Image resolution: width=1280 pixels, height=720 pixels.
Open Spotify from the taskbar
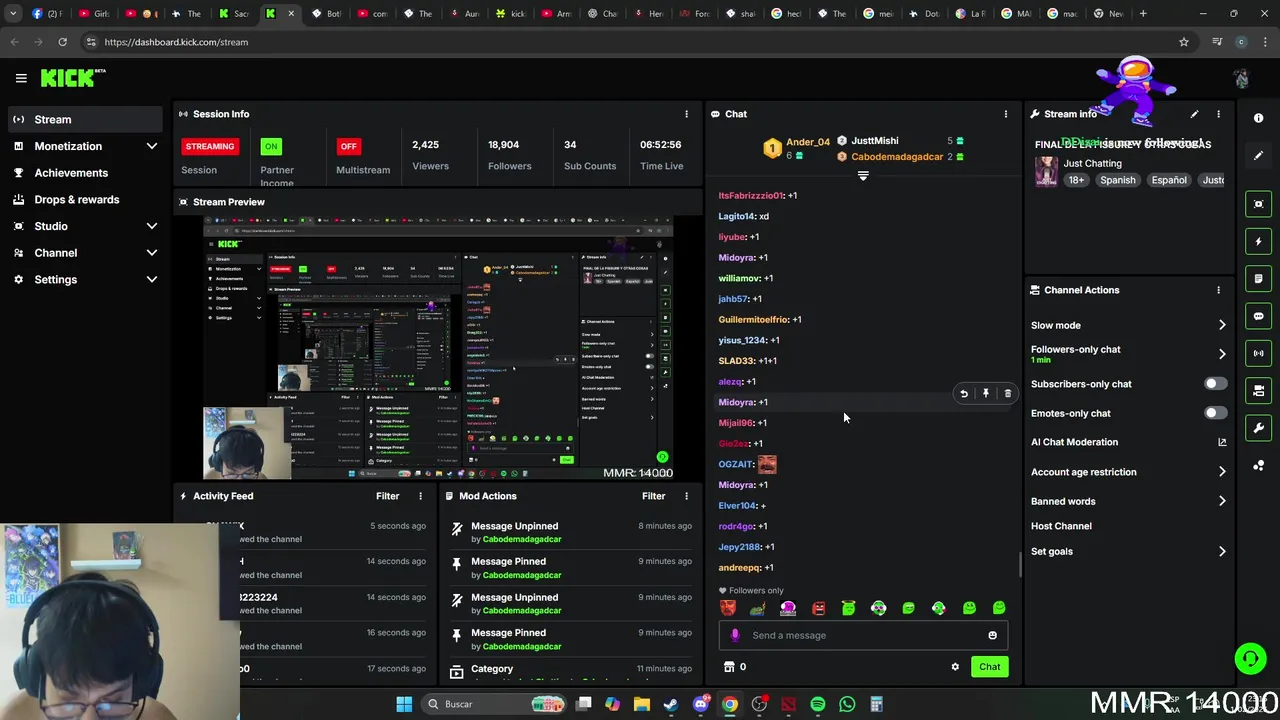(x=818, y=704)
